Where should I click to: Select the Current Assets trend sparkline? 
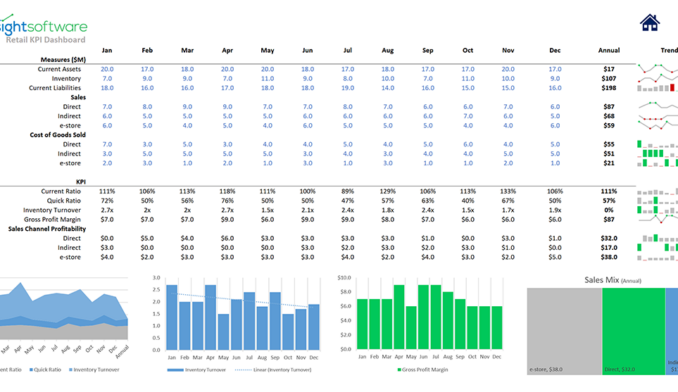[657, 69]
